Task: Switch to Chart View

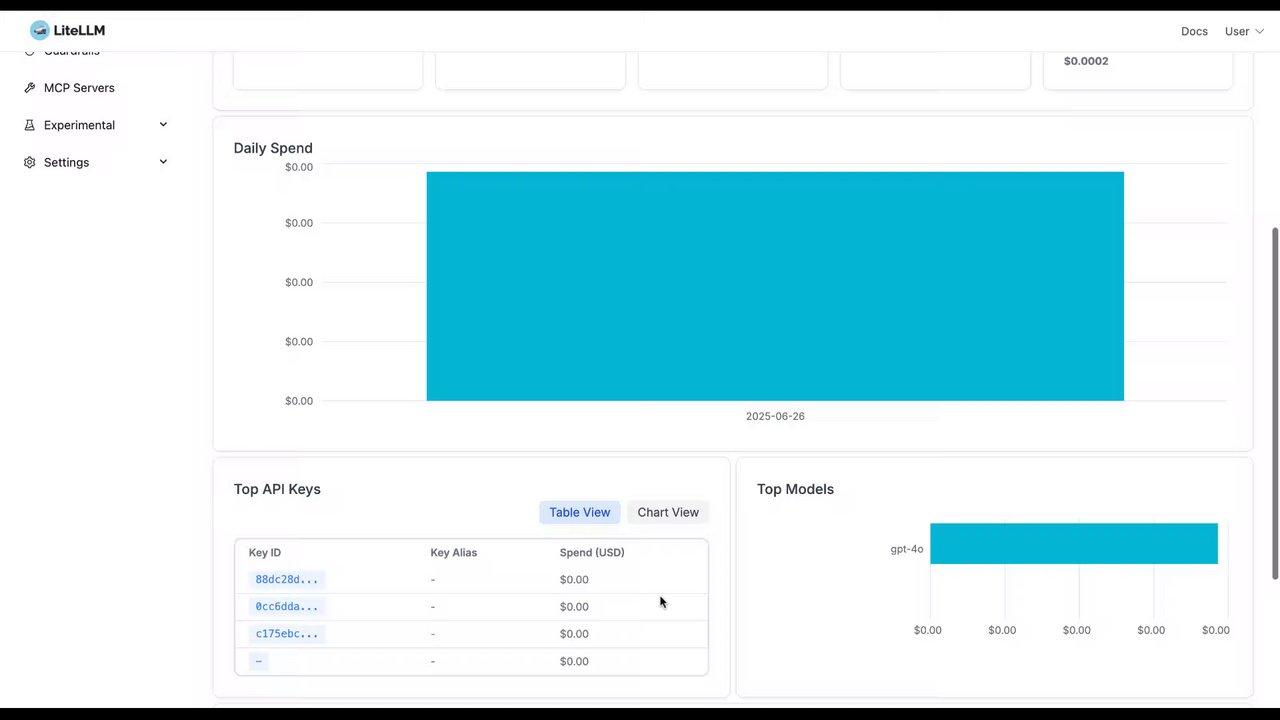Action: pyautogui.click(x=668, y=512)
